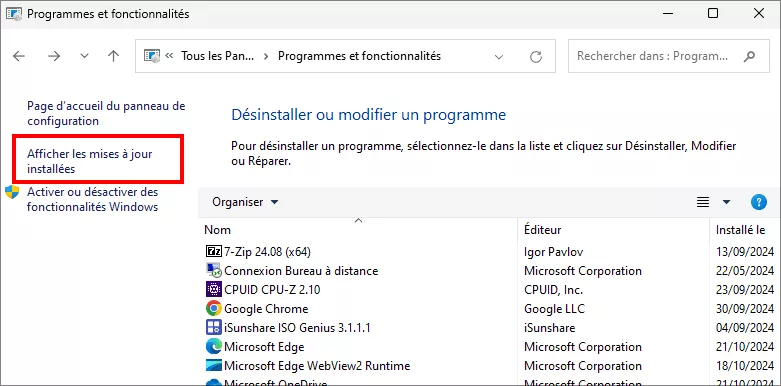Click the Forward navigation arrow
Screen dimensions: 781x386
pyautogui.click(x=54, y=56)
